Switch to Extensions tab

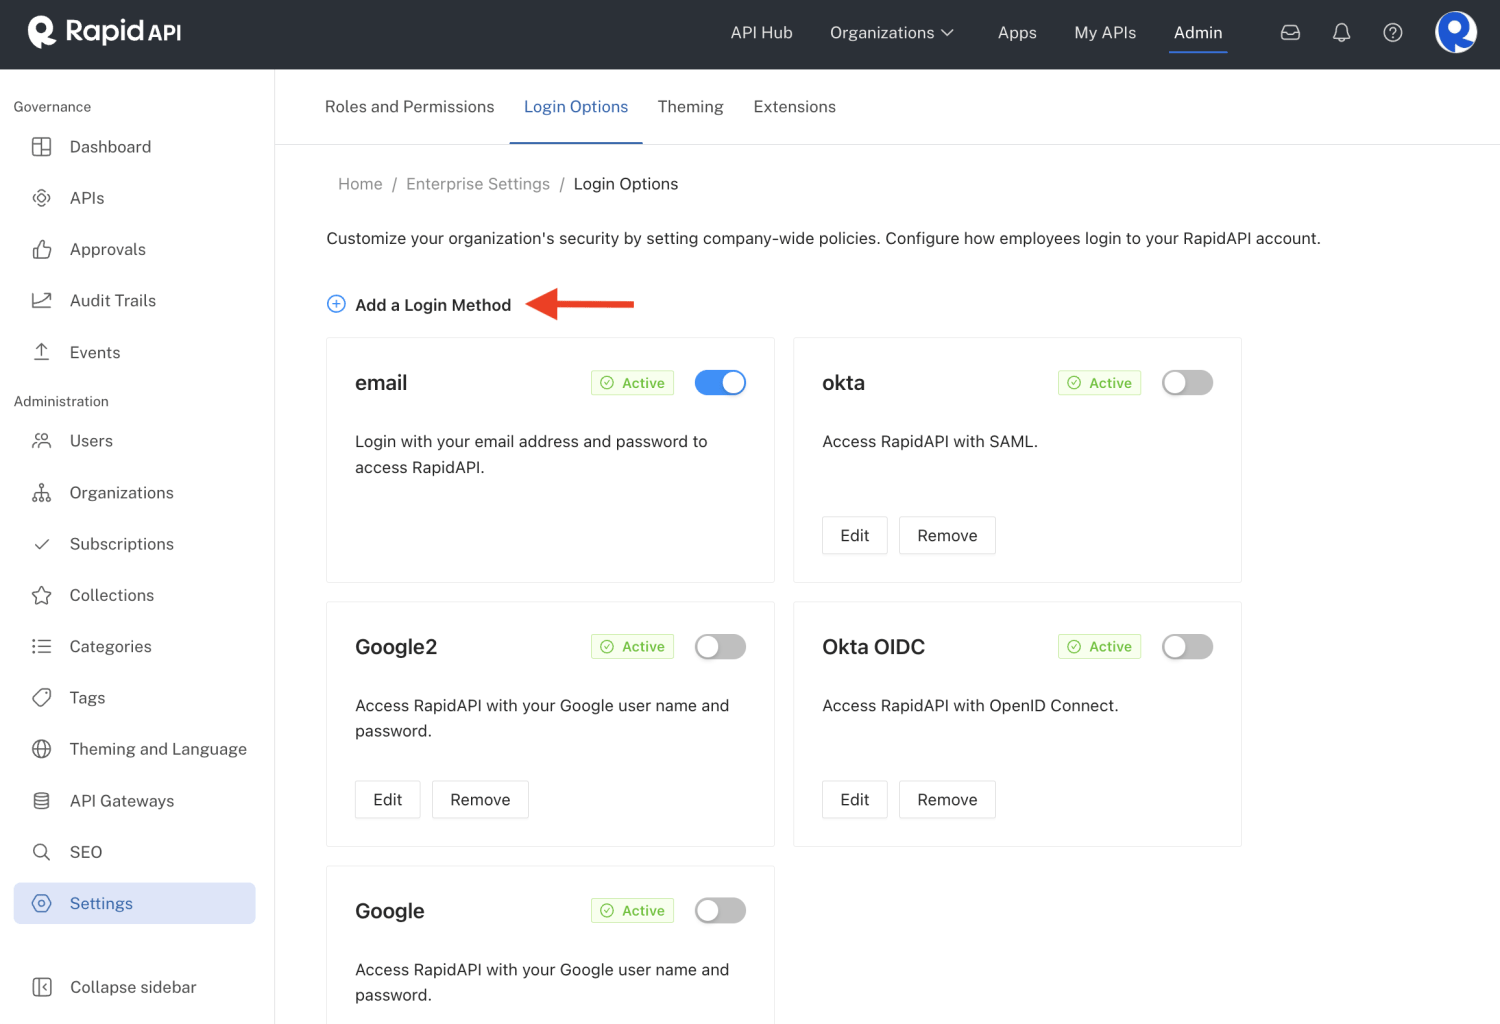(794, 107)
